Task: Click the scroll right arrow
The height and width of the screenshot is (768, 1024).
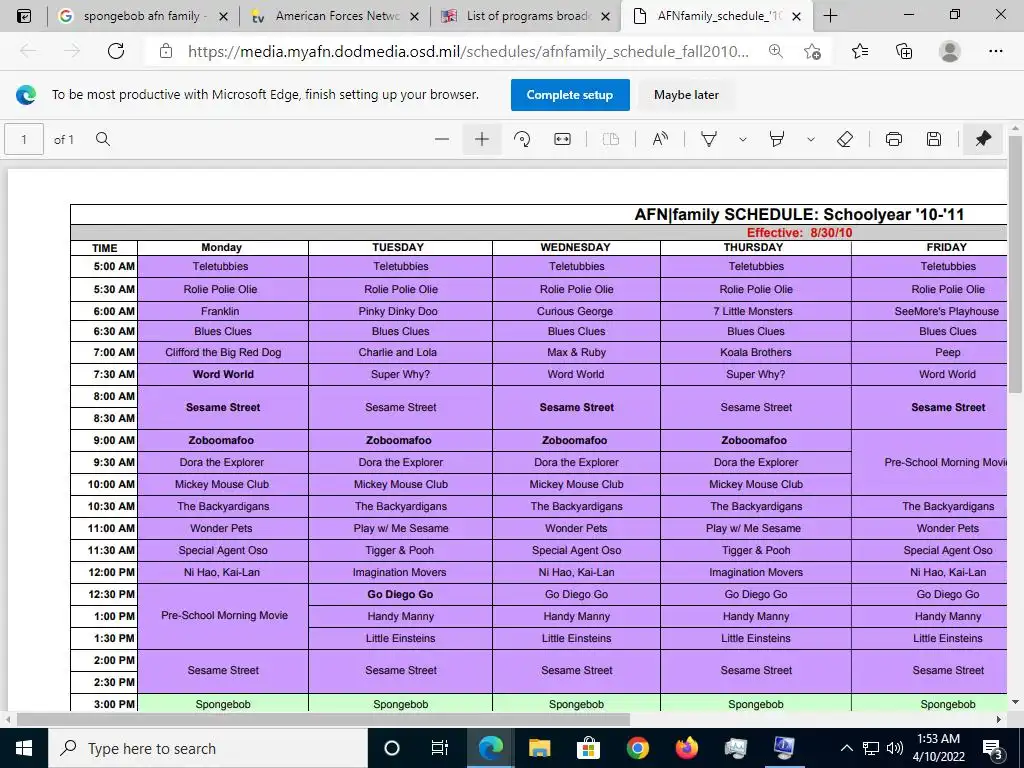Action: (999, 719)
